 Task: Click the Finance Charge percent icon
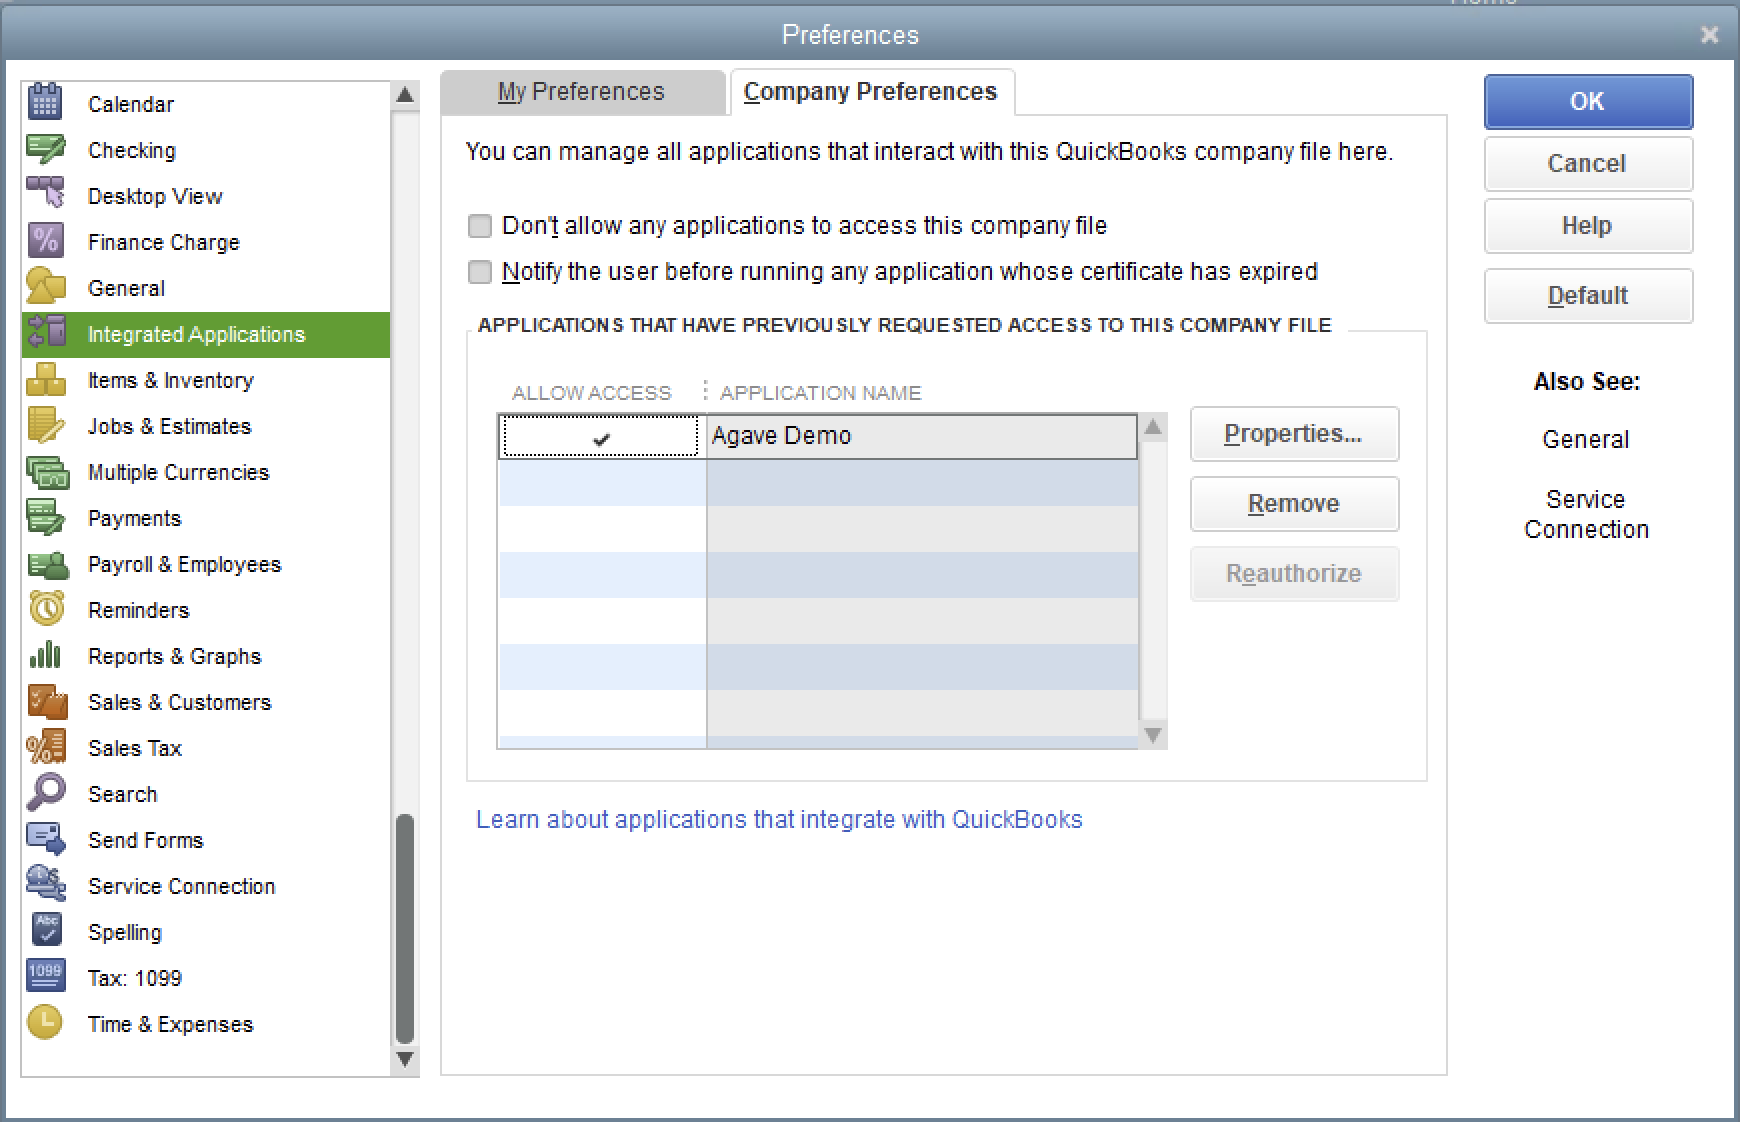(45, 241)
